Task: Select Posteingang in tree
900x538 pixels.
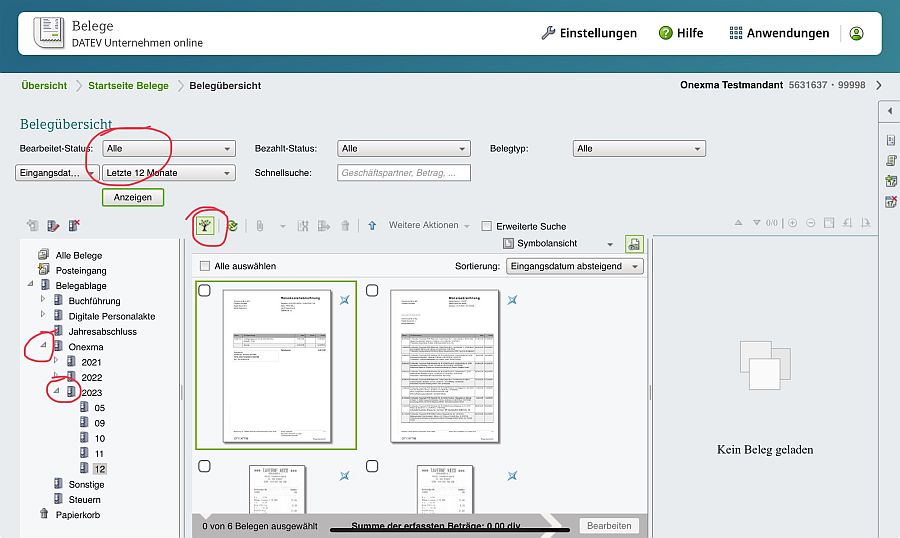Action: [81, 270]
